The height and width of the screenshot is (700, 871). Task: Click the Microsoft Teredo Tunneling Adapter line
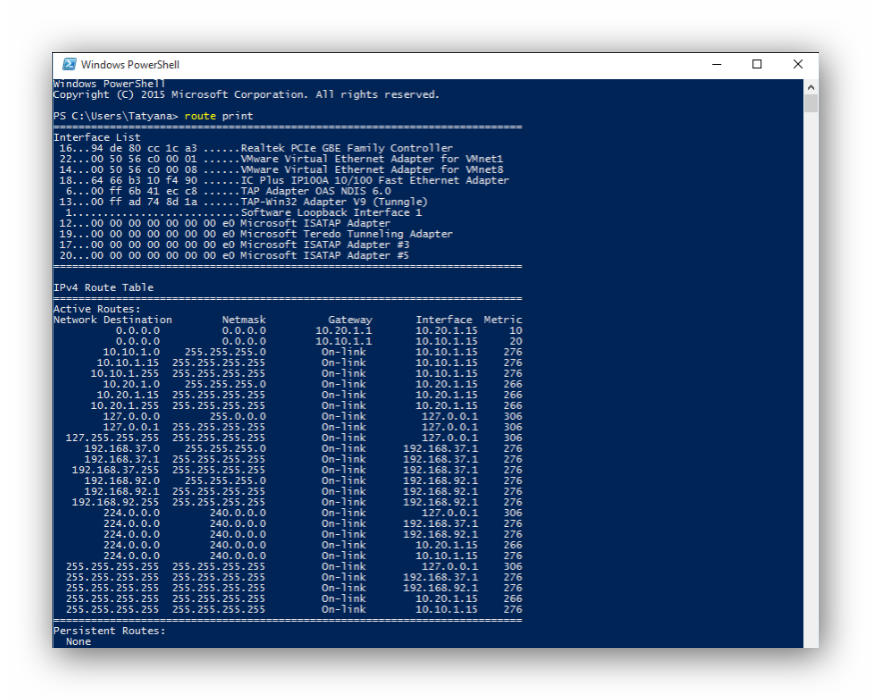[256, 234]
